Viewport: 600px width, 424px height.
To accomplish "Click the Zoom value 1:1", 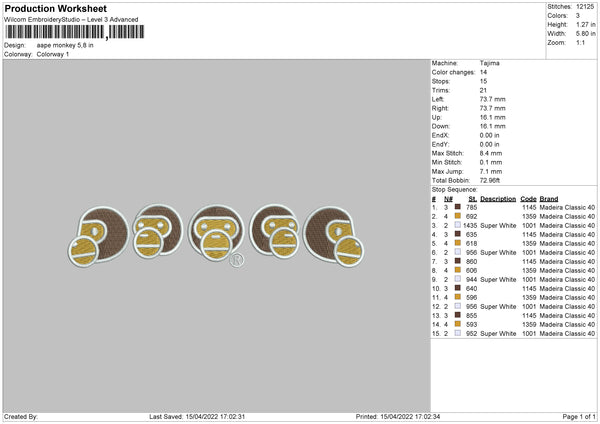I will click(x=580, y=42).
